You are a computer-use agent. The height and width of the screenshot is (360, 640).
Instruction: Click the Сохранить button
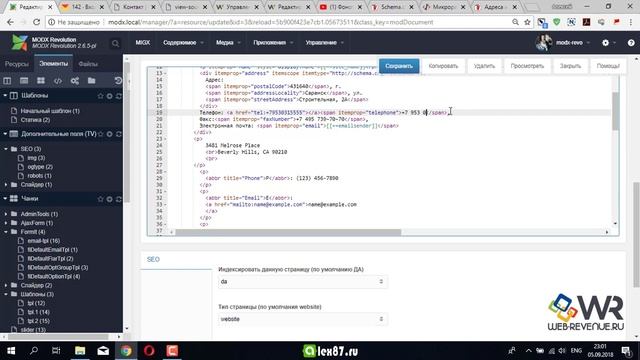pos(399,66)
